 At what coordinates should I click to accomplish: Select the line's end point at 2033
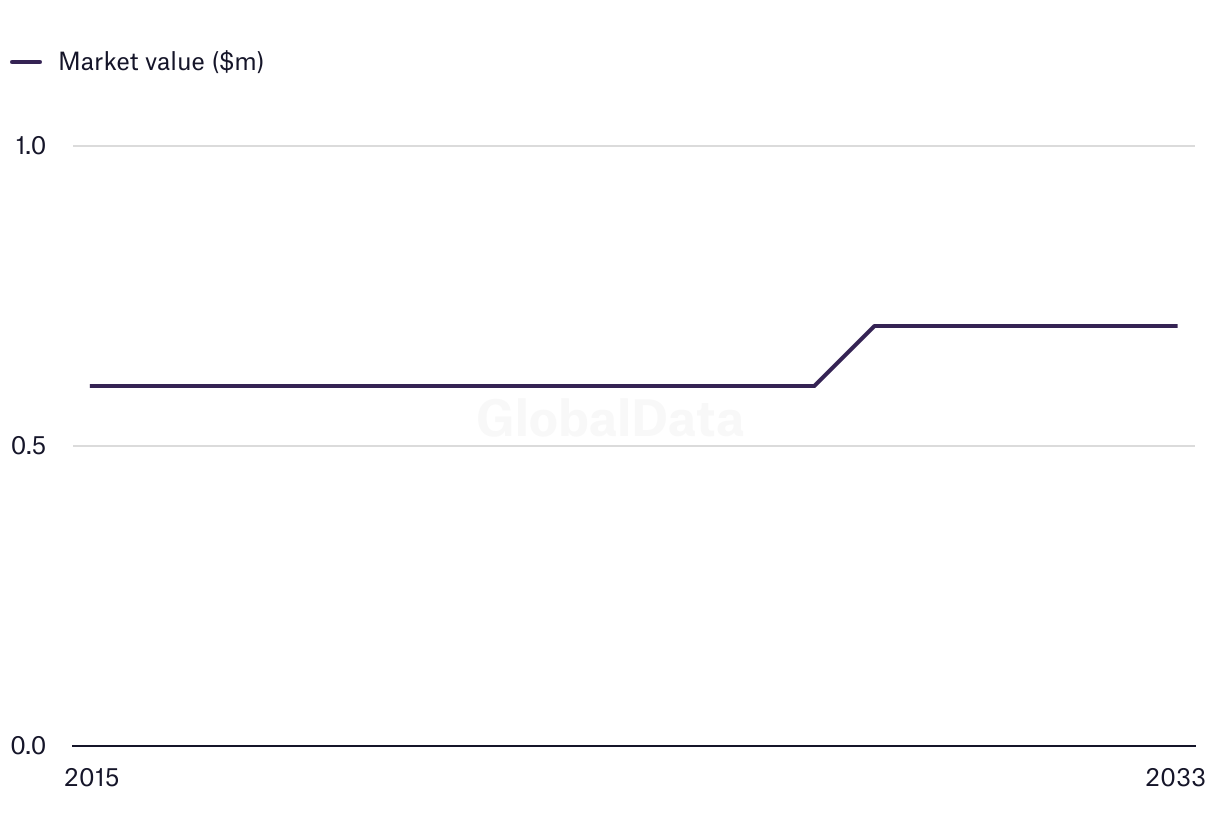pyautogui.click(x=1176, y=326)
